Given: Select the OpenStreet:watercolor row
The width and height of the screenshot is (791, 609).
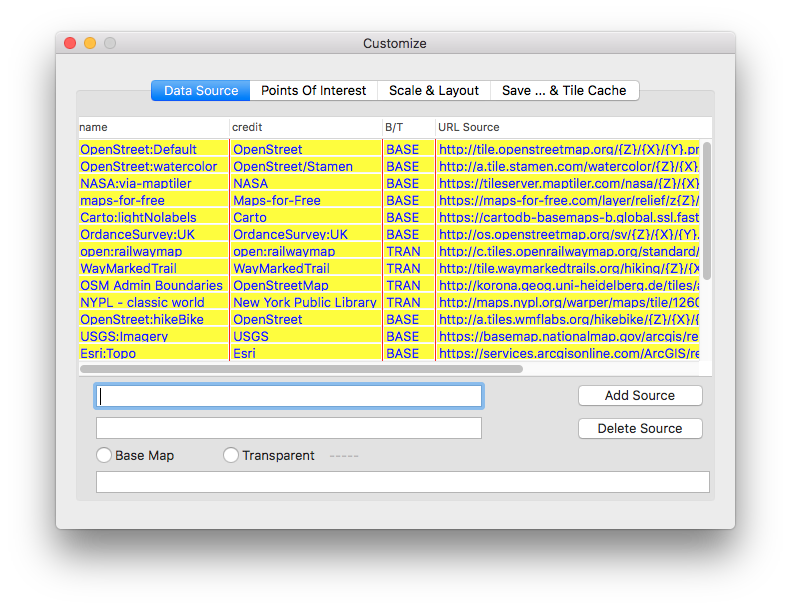Looking at the screenshot, I should click(x=389, y=167).
